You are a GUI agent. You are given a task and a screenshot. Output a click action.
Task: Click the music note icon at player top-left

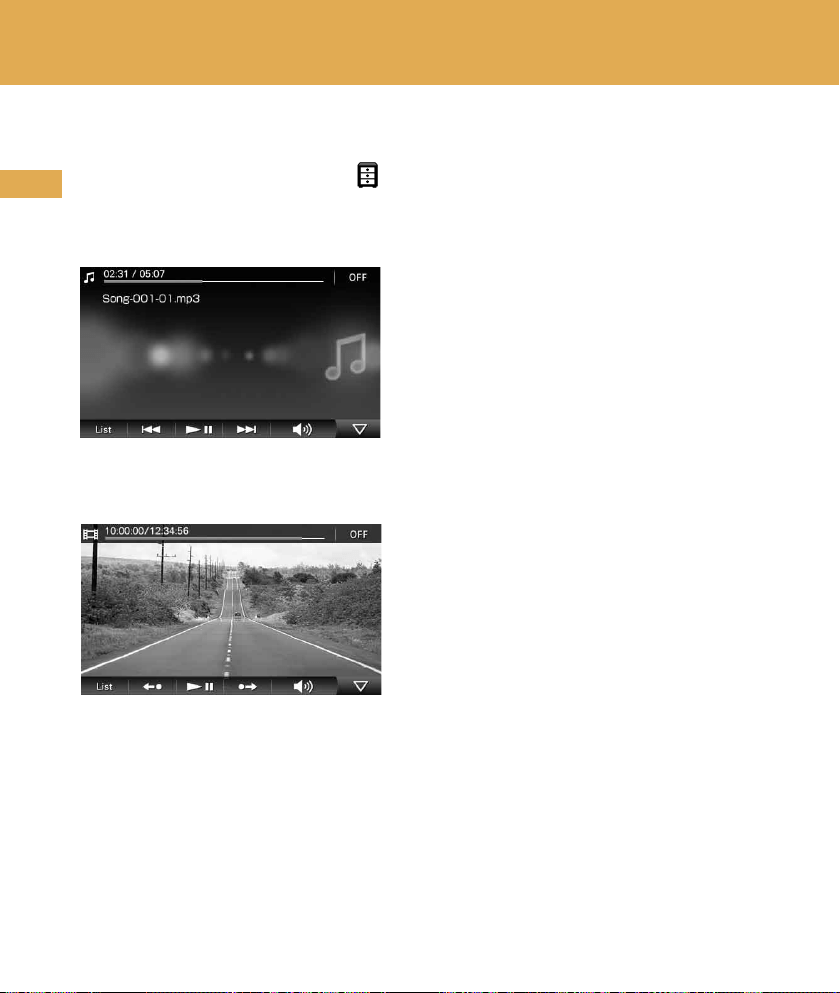click(x=90, y=277)
